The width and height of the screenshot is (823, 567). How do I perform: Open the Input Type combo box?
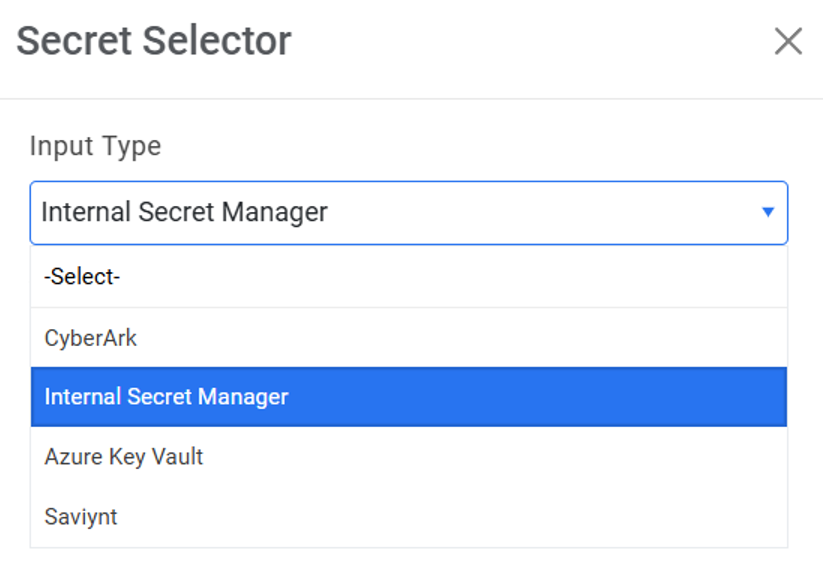point(408,212)
